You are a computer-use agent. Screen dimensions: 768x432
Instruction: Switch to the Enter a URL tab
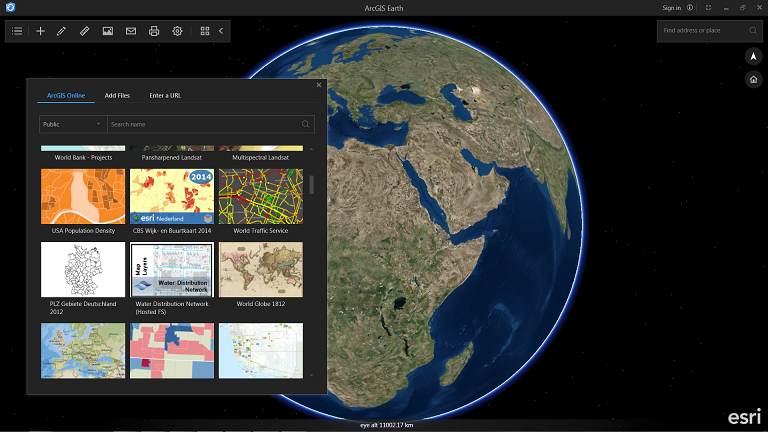coord(165,96)
